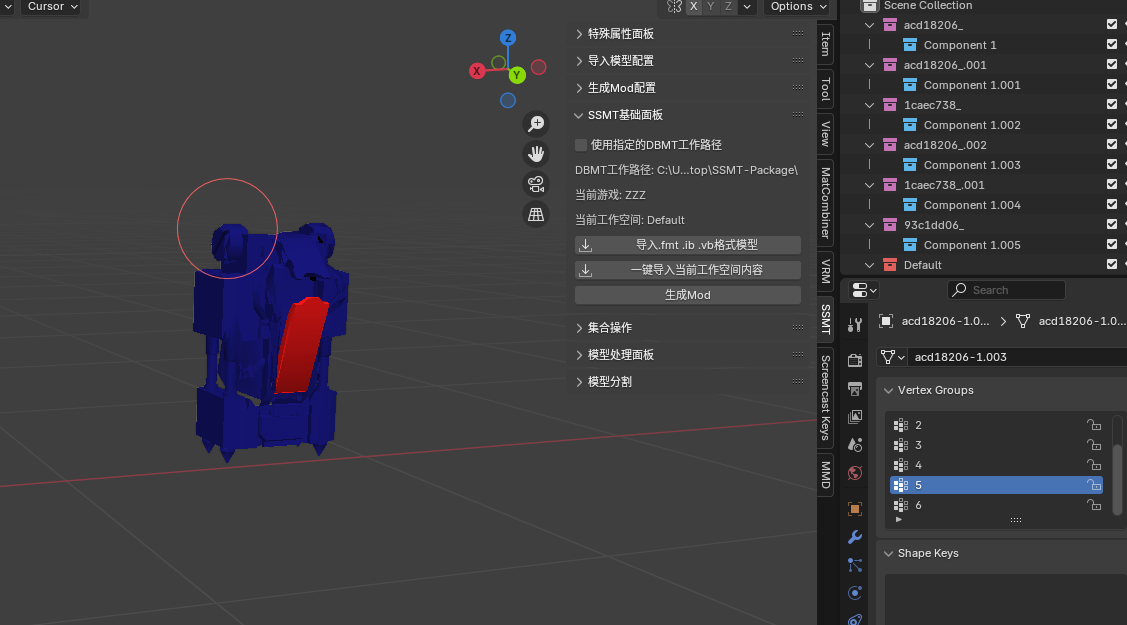Open the Physics properties tab icon
1127x625 pixels.
pos(855,593)
